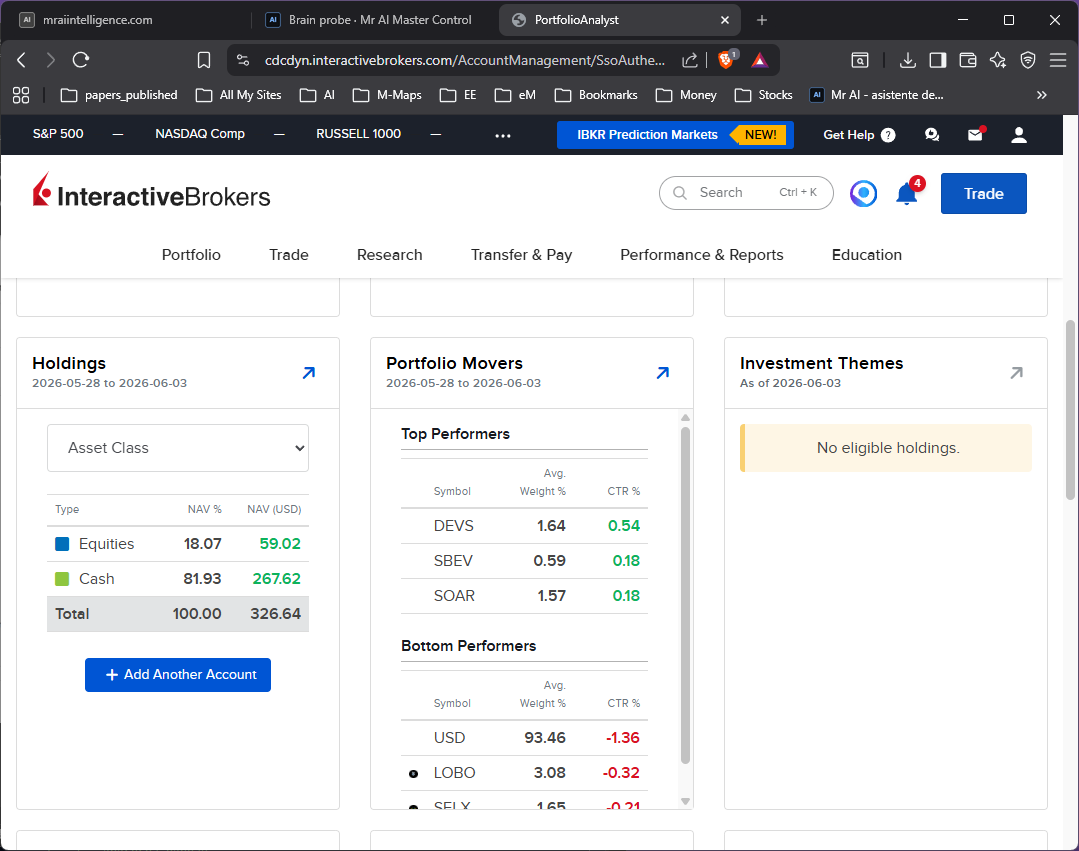Open Brave Shields lion icon
Viewport: 1079px width, 851px height.
point(726,60)
